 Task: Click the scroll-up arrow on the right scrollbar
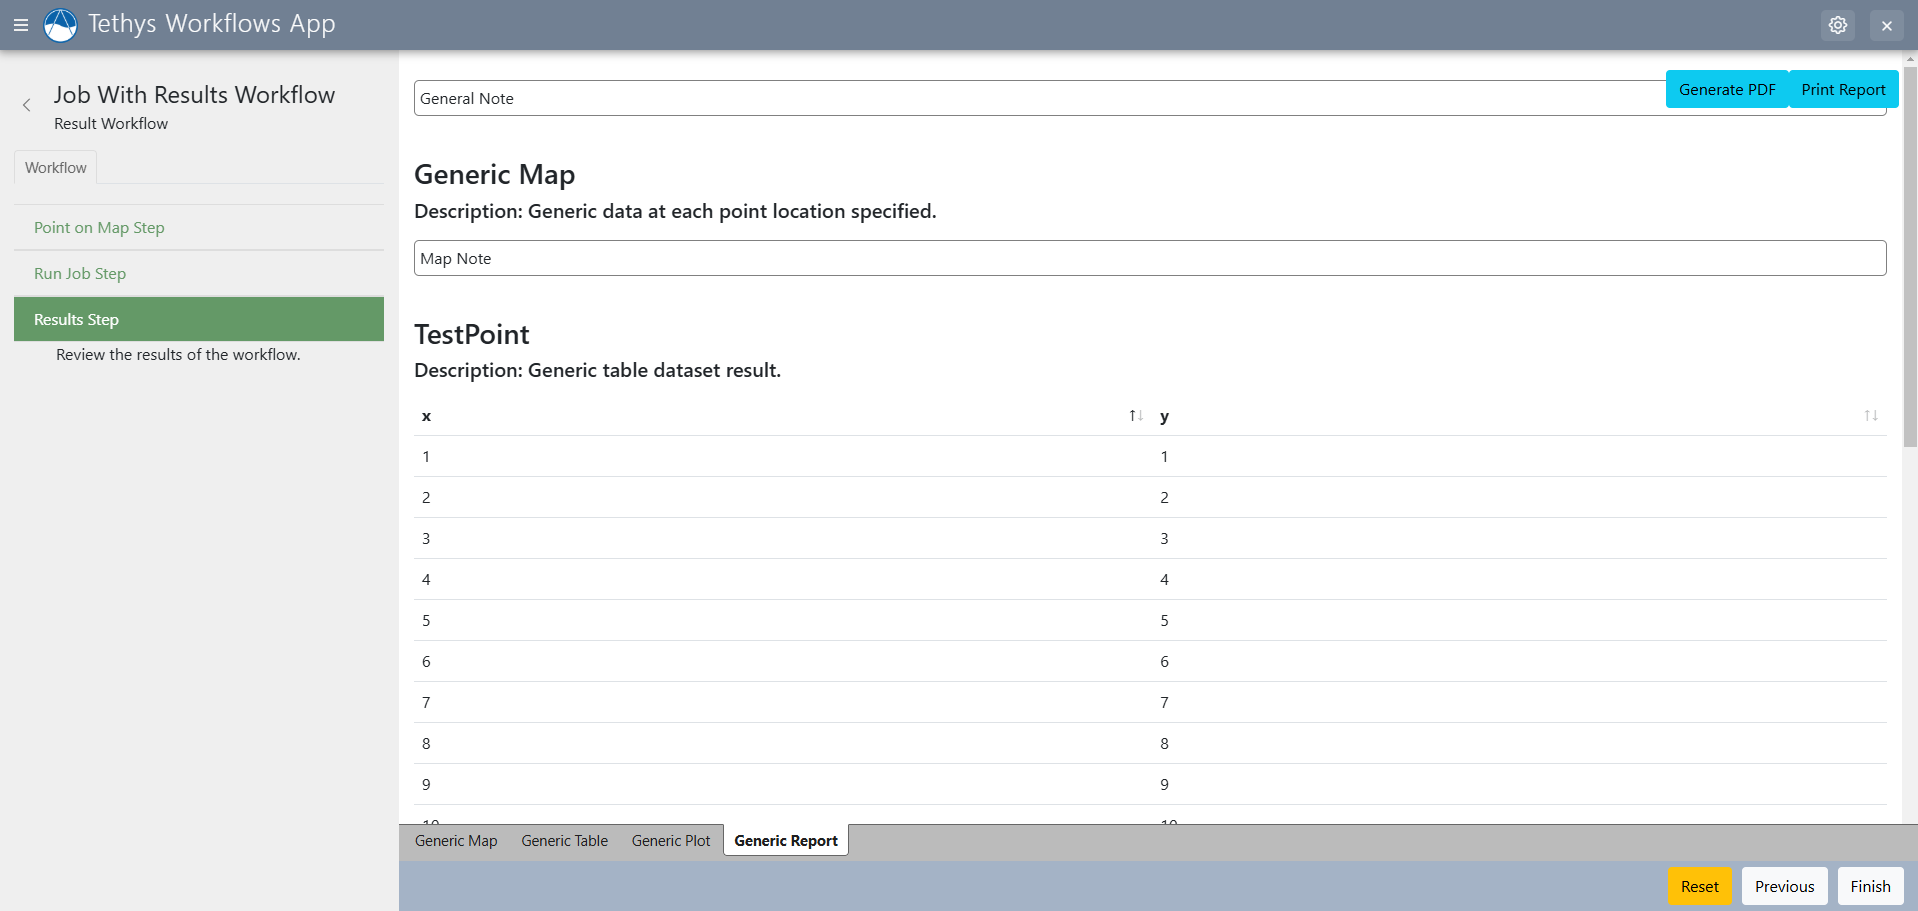(1910, 57)
